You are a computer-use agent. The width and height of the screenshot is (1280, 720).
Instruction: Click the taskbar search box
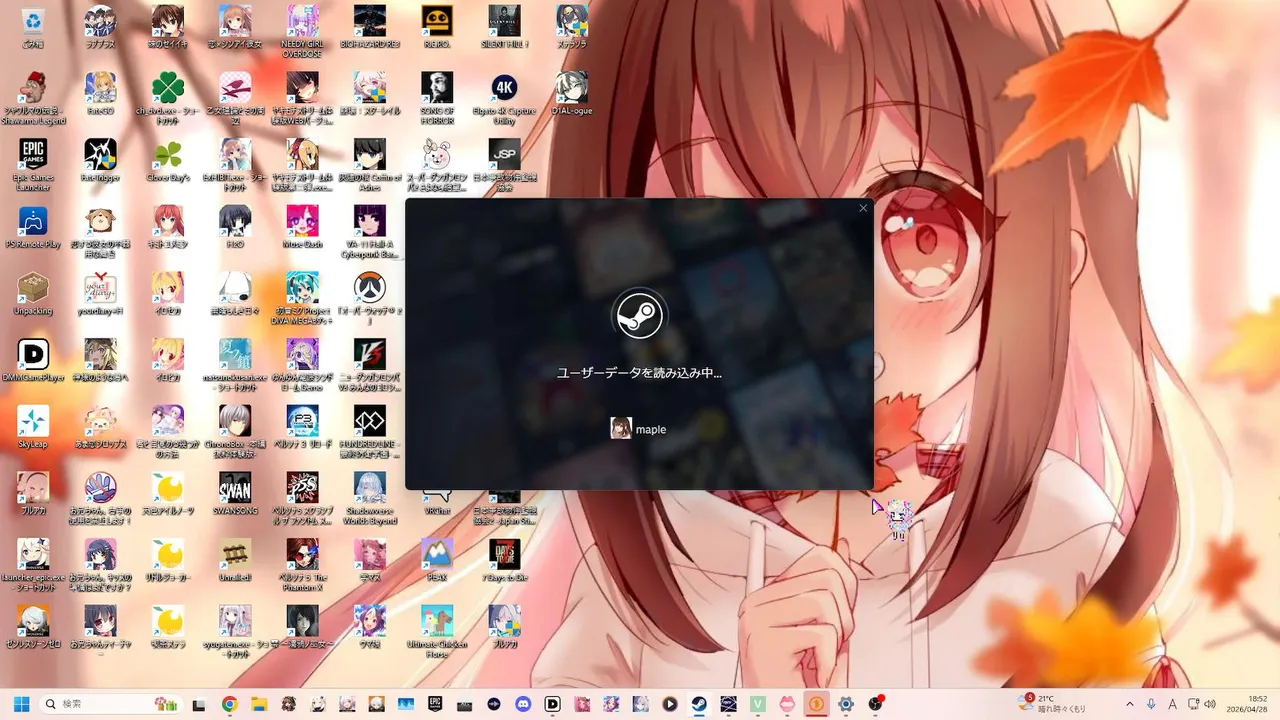tap(112, 704)
